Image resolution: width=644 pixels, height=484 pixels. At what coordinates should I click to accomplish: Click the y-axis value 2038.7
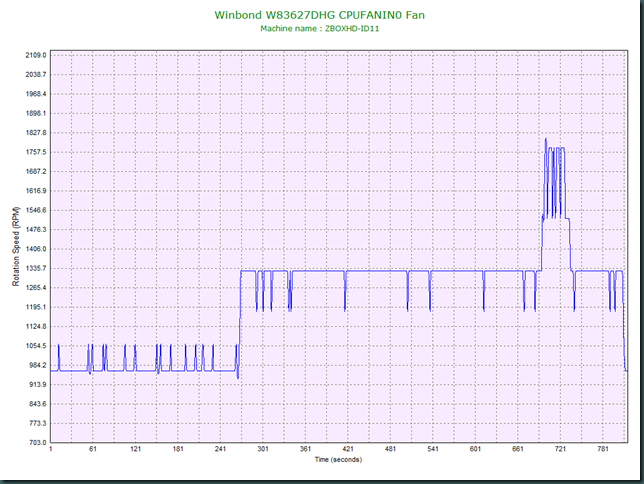(36, 74)
